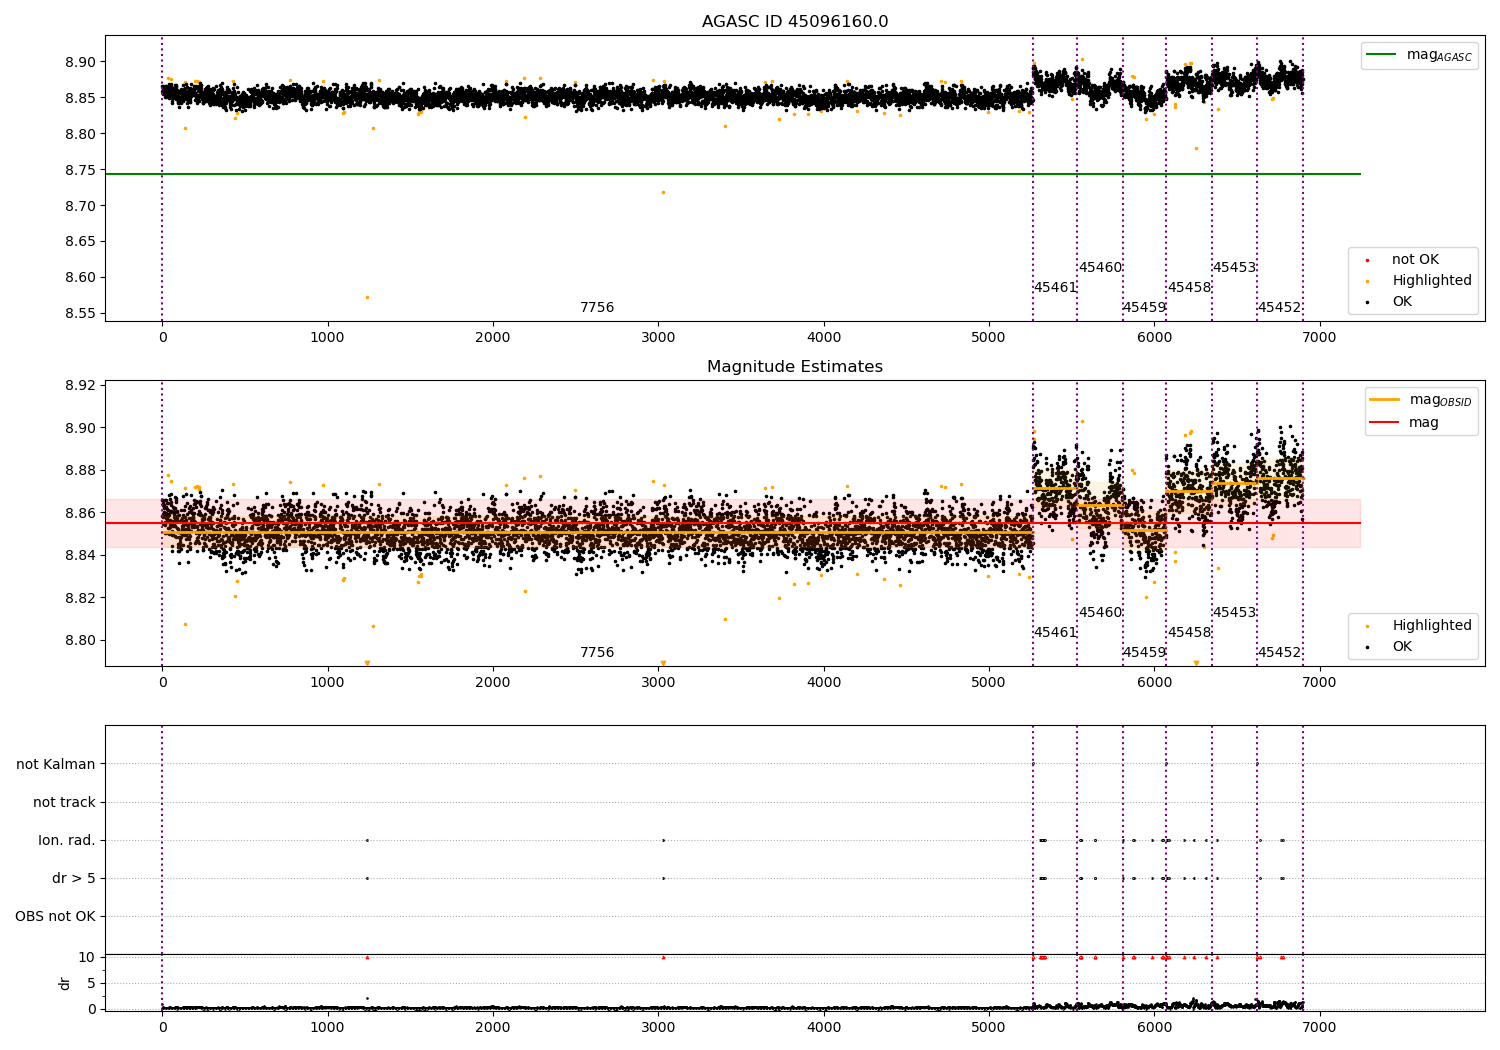This screenshot has width=1500, height=1050.
Task: Click the 7000 x-axis tick under the bottom plot
Action: (1319, 1027)
